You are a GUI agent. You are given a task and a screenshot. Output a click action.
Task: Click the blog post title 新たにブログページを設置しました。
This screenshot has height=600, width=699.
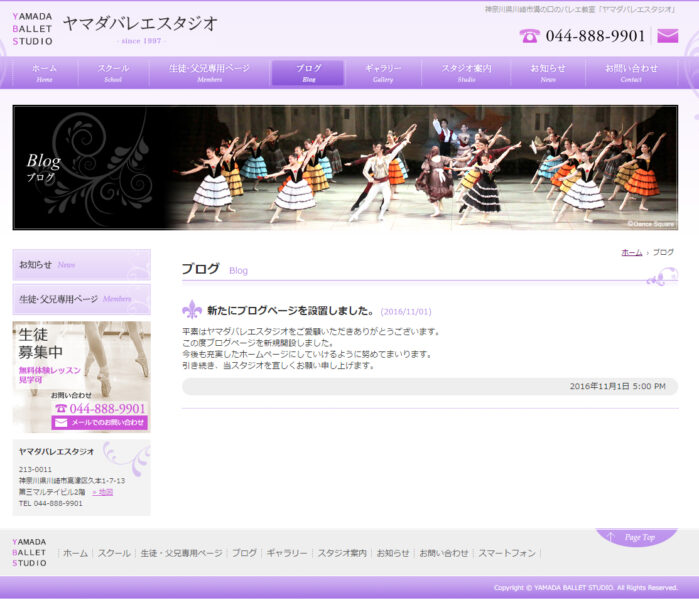coord(290,311)
